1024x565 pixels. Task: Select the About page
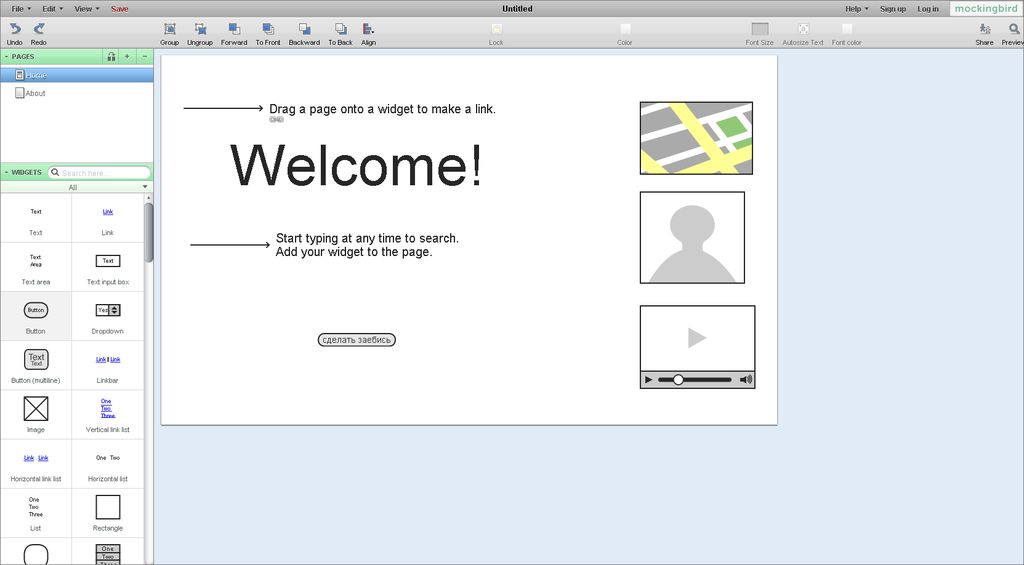coord(76,93)
